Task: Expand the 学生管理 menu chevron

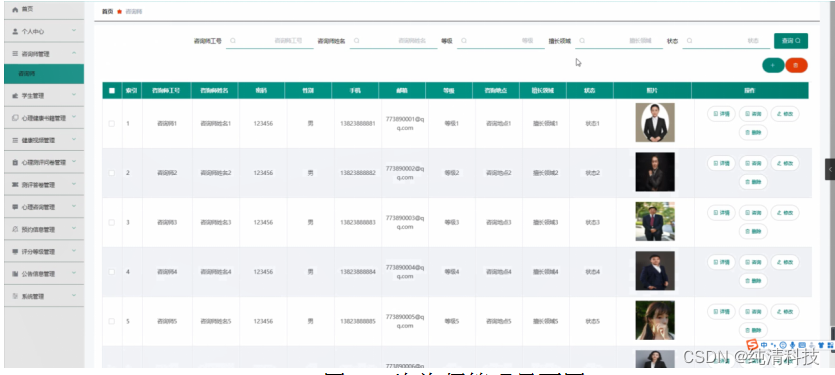Action: pyautogui.click(x=74, y=95)
